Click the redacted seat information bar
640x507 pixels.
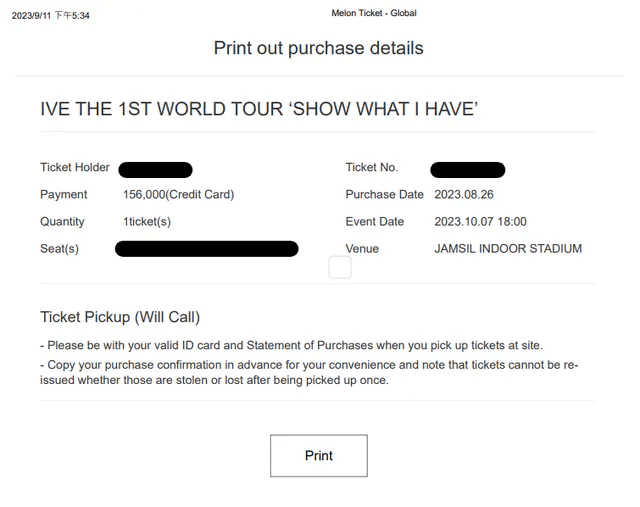pyautogui.click(x=206, y=249)
